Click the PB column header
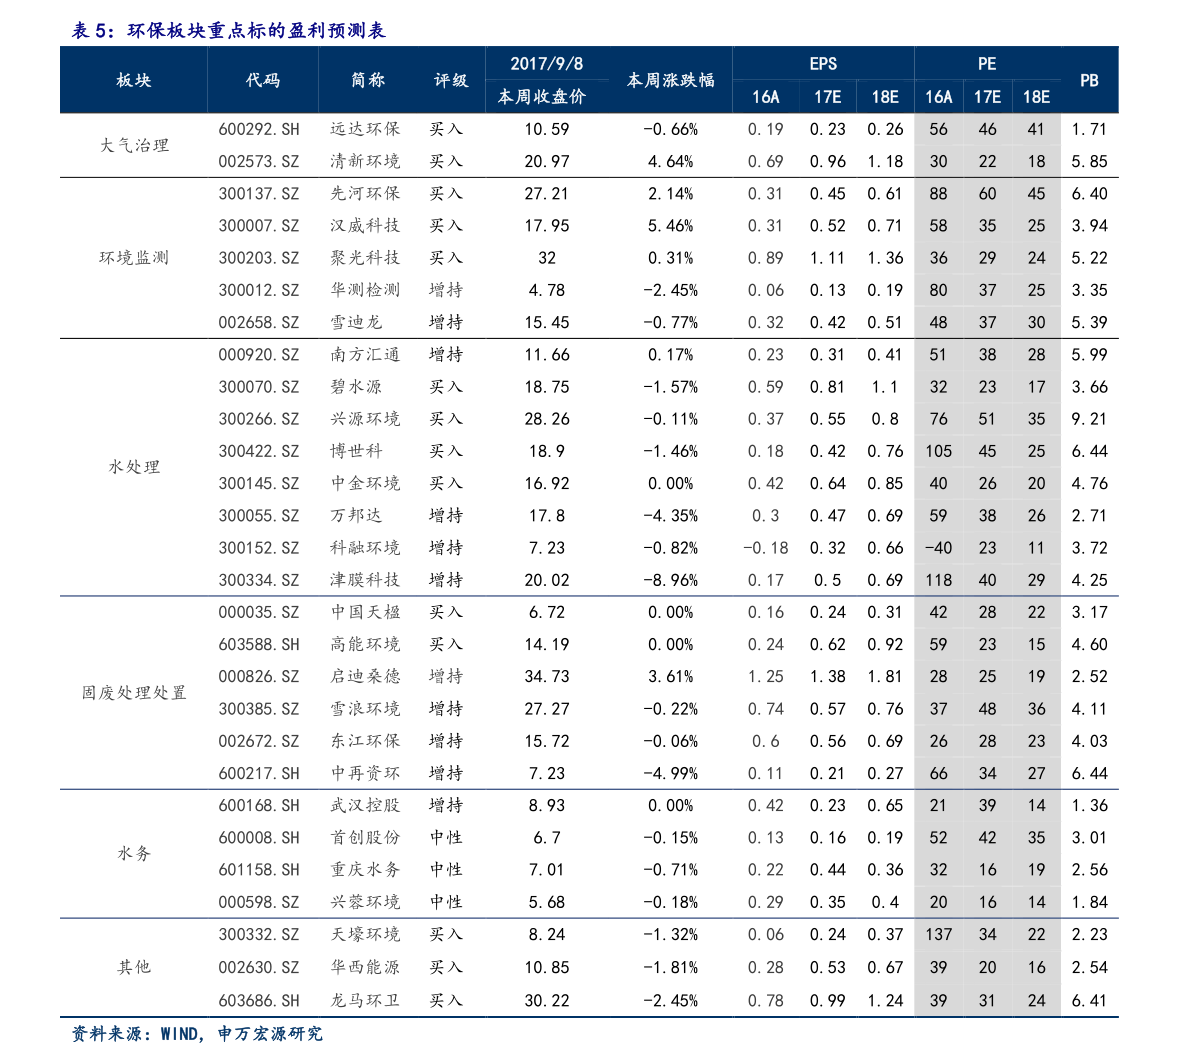This screenshot has height=1063, width=1191. [1089, 80]
